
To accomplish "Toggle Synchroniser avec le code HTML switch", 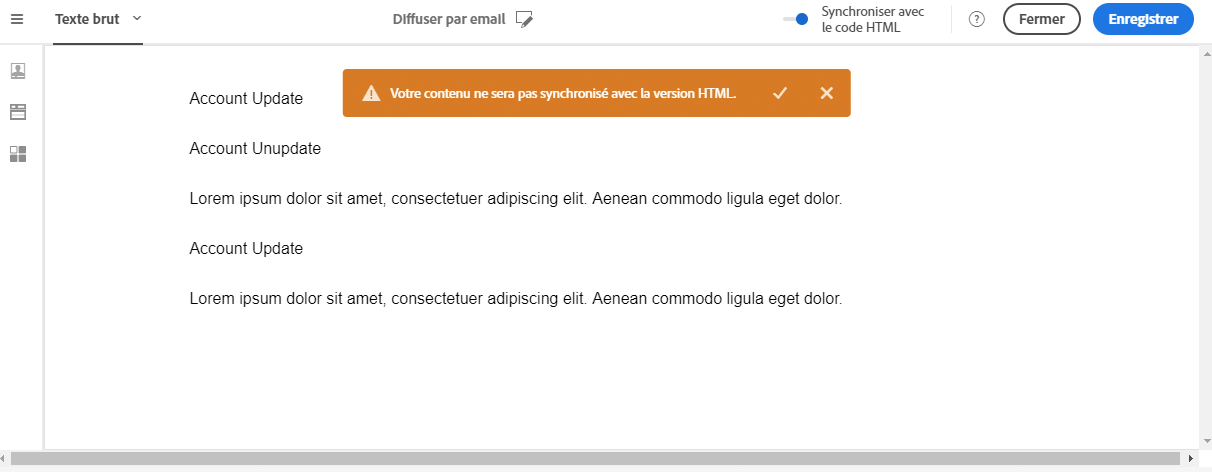I will (x=796, y=19).
